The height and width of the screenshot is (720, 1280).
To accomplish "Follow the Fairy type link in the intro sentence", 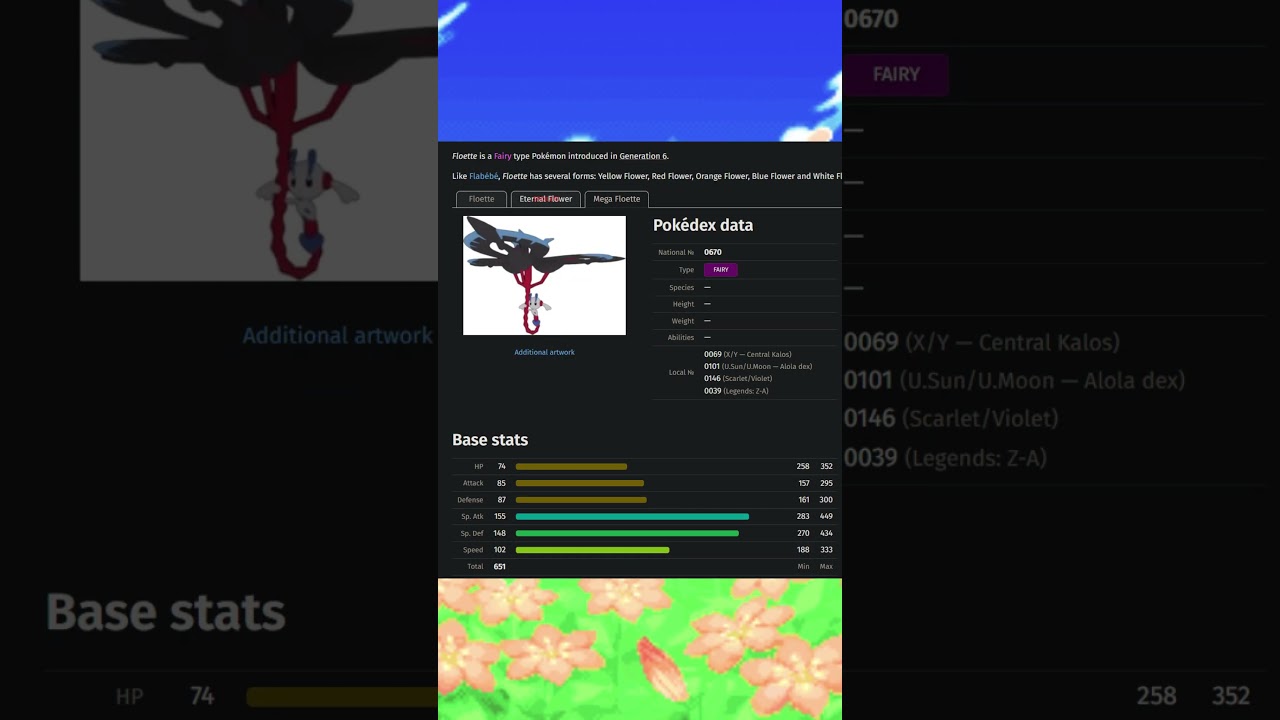I will 503,156.
